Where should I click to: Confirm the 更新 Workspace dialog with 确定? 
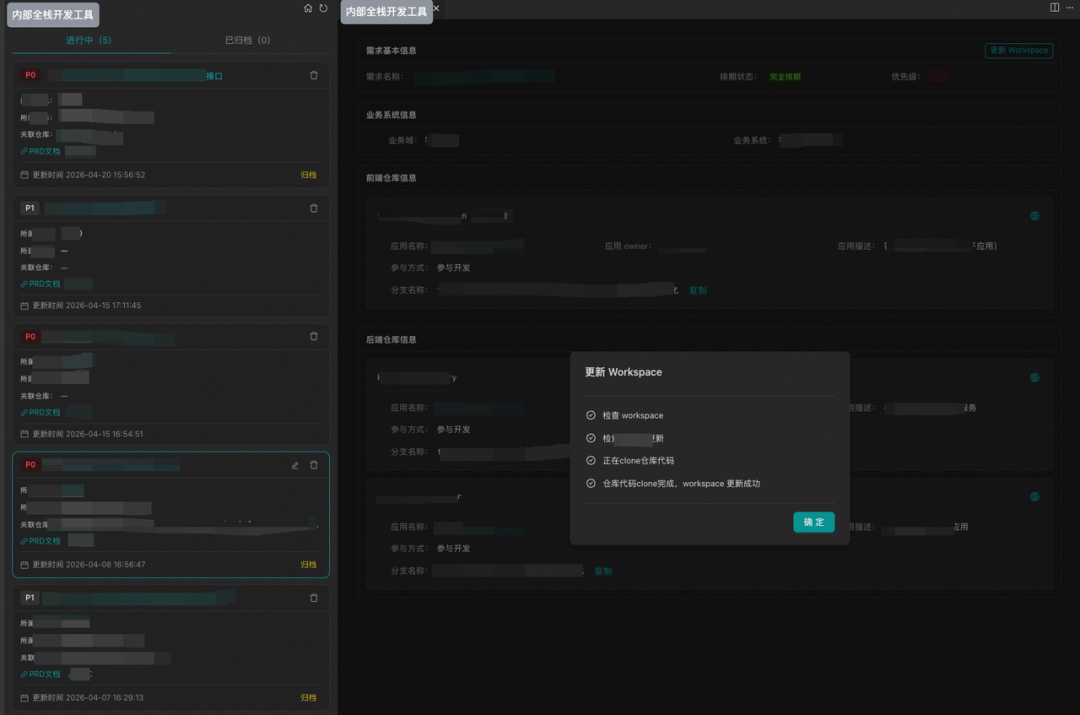(813, 522)
